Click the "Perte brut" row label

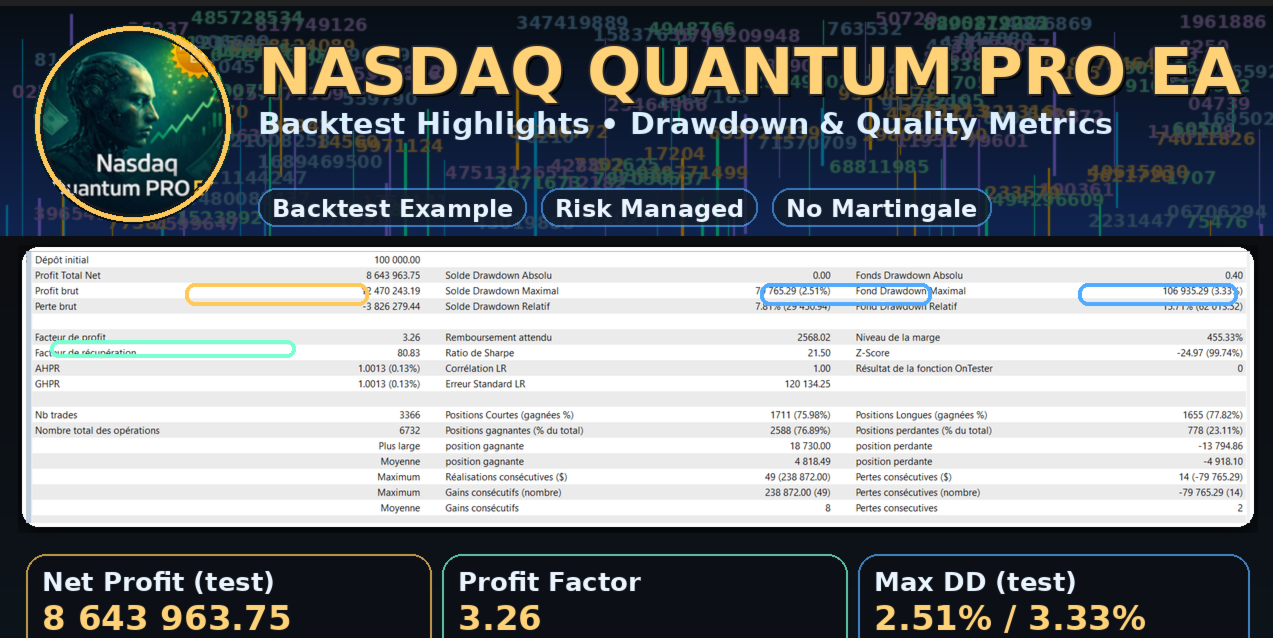coord(56,306)
